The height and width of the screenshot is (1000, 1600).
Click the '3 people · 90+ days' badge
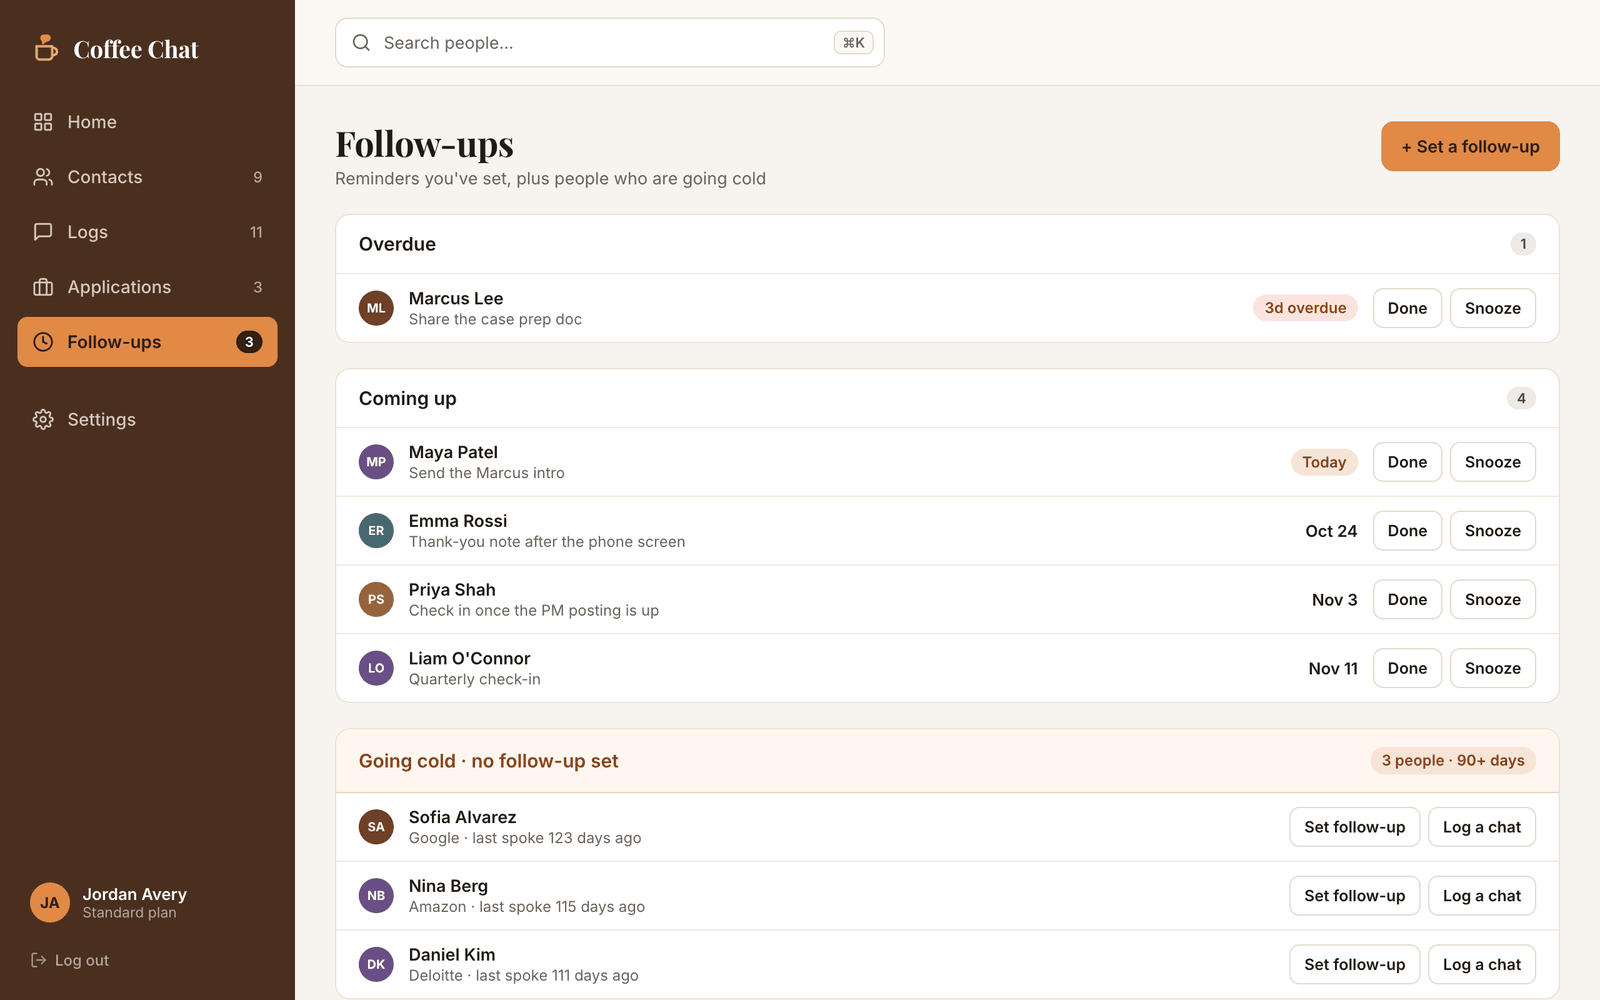1453,761
